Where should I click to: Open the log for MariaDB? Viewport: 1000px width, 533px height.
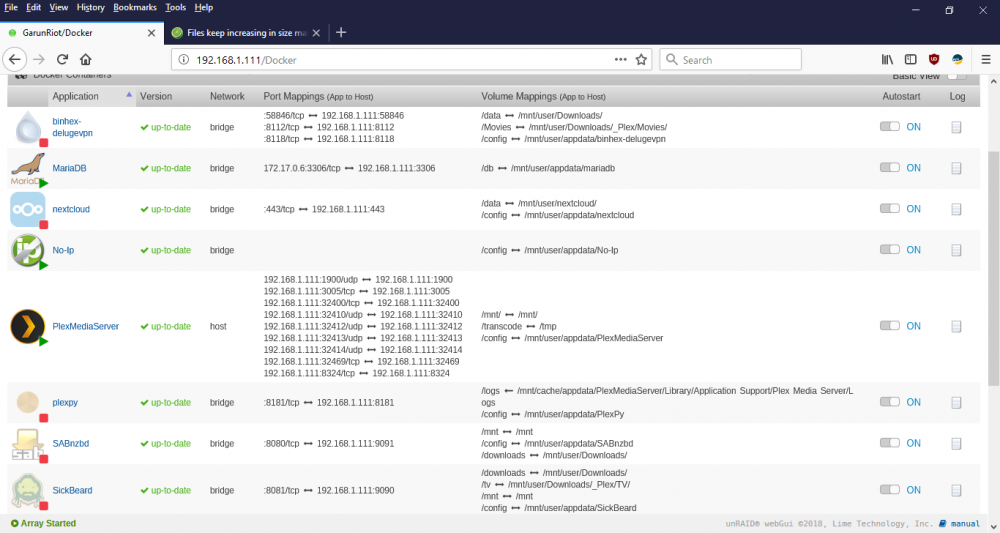(x=956, y=168)
